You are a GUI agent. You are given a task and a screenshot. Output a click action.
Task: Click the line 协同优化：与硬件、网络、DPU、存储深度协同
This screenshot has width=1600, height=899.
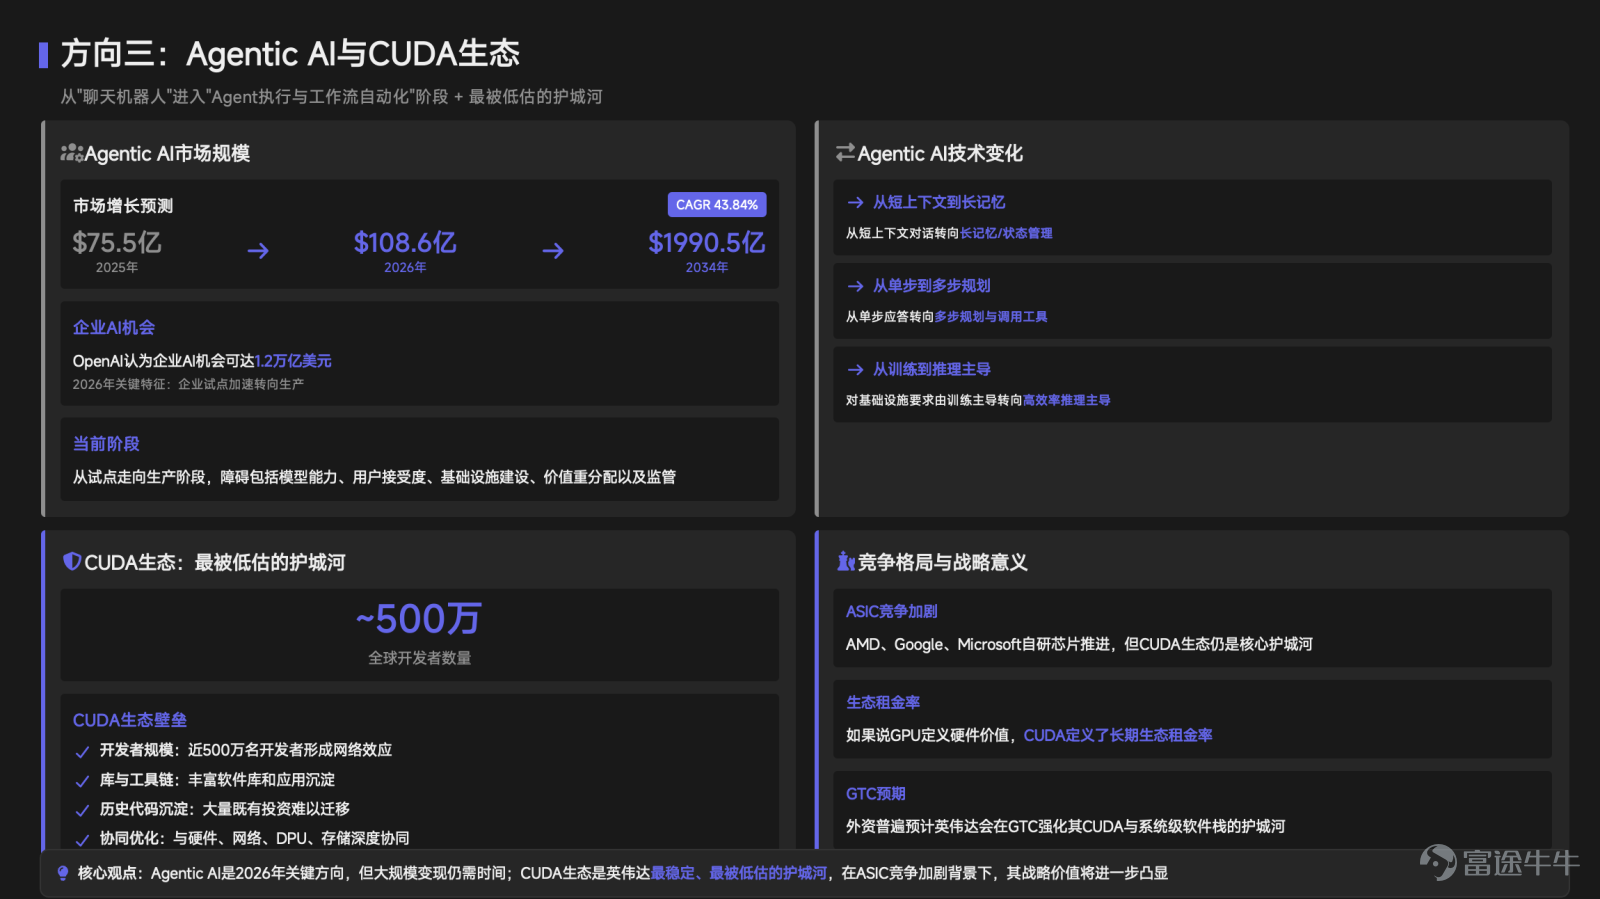pyautogui.click(x=255, y=838)
